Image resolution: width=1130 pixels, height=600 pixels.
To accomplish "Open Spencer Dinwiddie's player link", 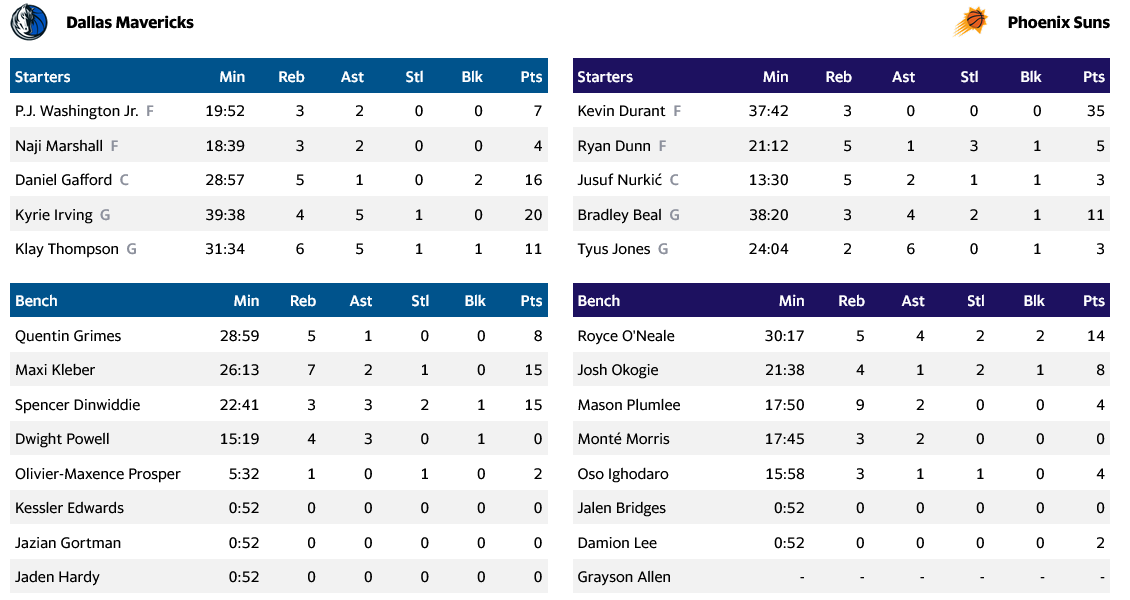I will click(77, 405).
